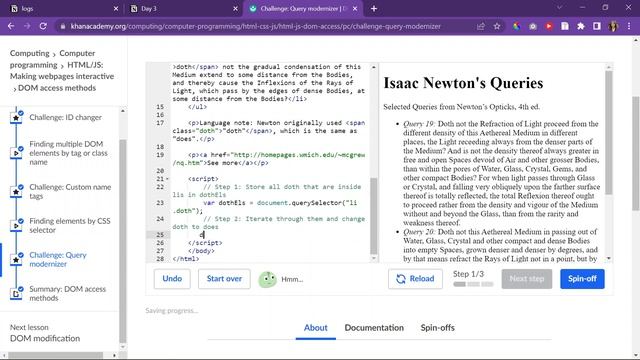The image size is (640, 360).
Task: Open Finding multiple DOM elements by tag lesson
Action: coord(69,153)
